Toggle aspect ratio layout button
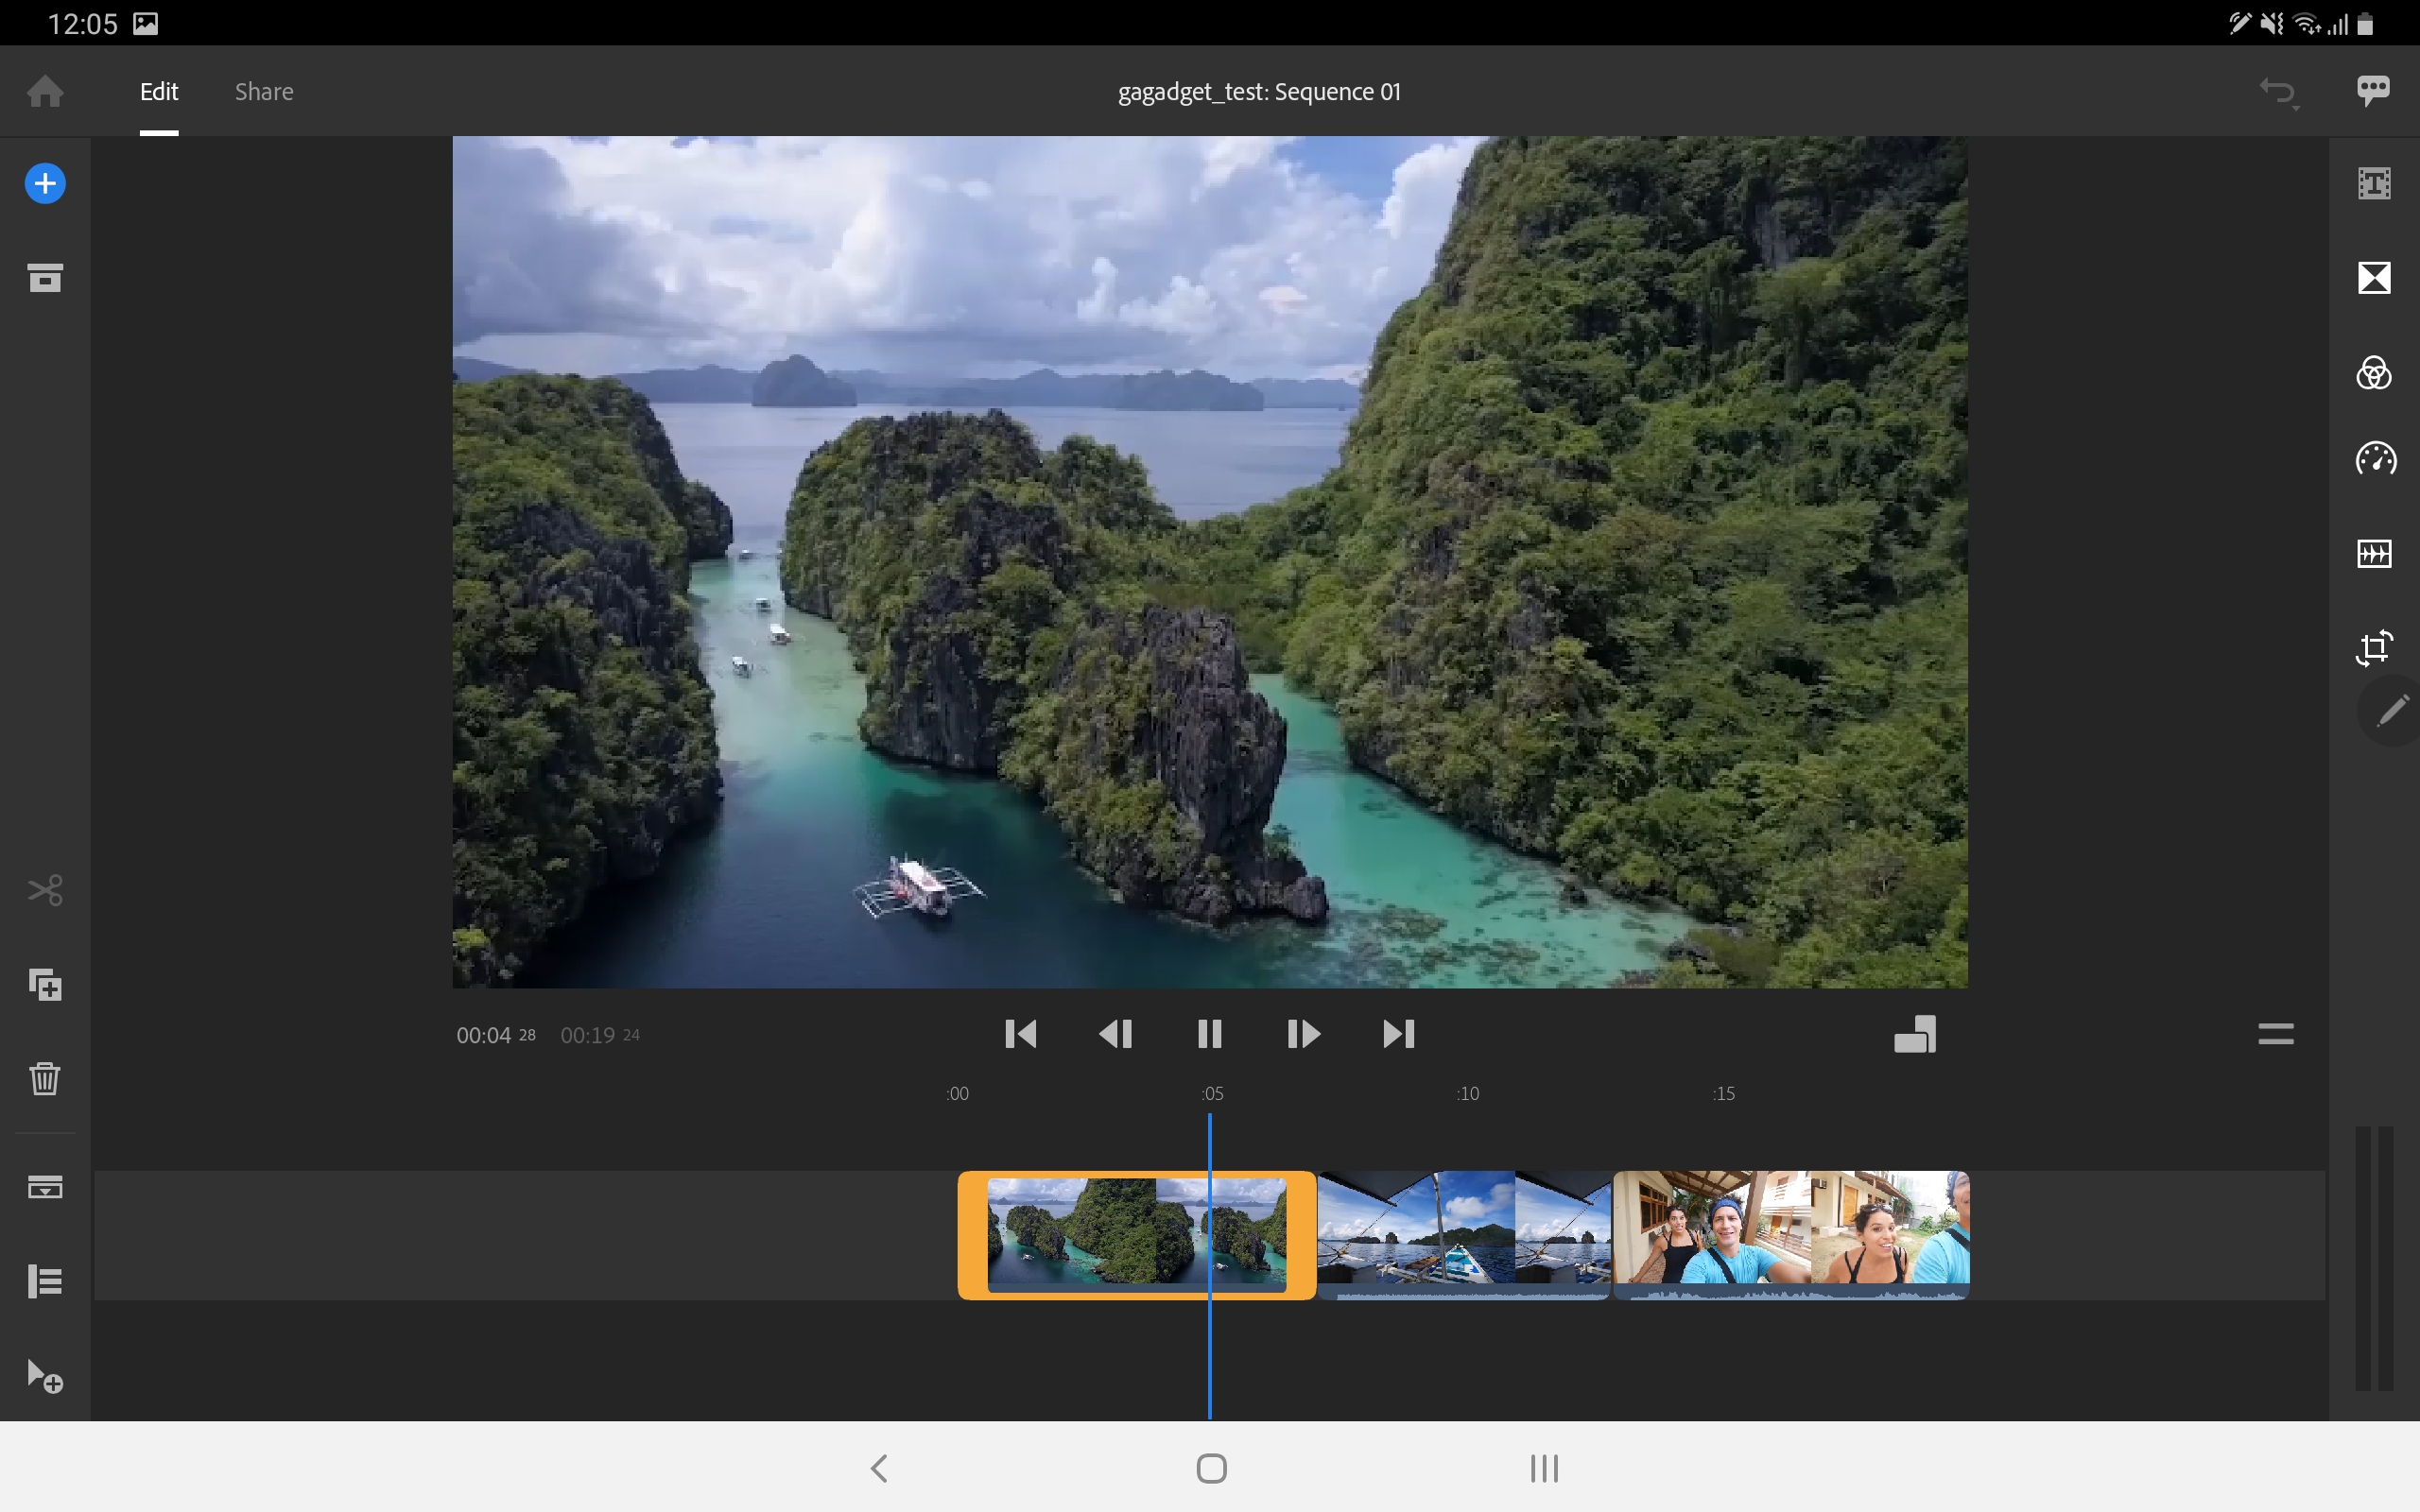Viewport: 2420px width, 1512px height. click(1914, 1034)
